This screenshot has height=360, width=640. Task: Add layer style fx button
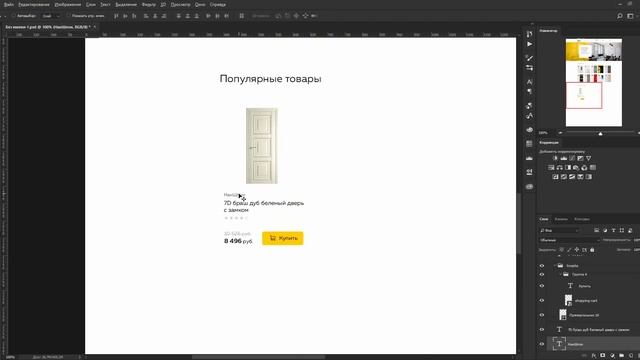coord(594,356)
